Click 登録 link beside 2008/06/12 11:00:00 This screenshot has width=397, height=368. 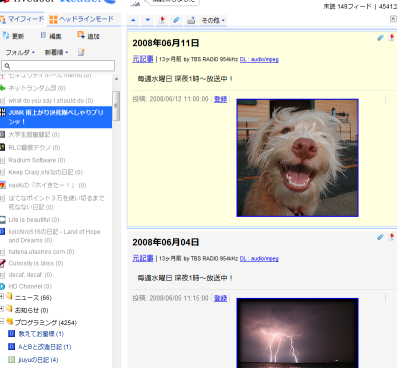point(220,99)
